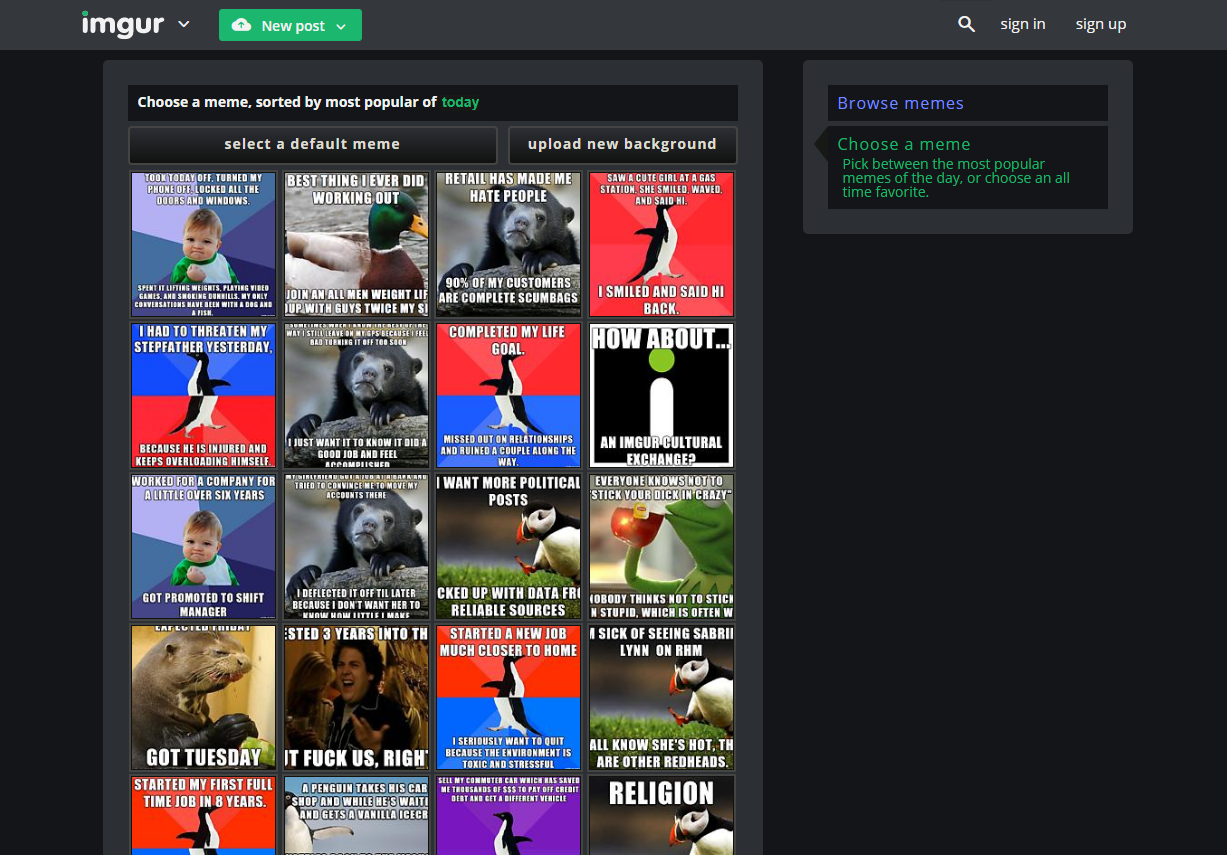The width and height of the screenshot is (1227, 855).
Task: Select the Choose a meme tab
Action: pos(904,144)
